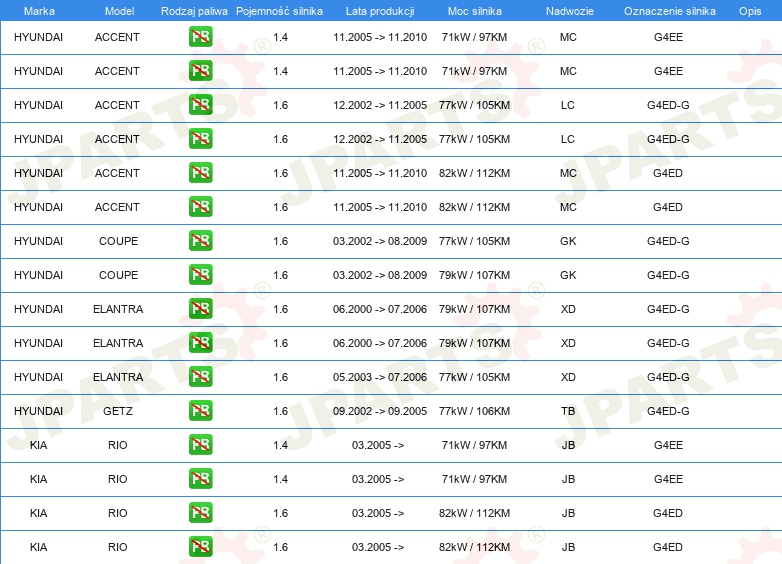Click production years 05.2003 -> 07.2006
782x564 pixels.
(380, 377)
